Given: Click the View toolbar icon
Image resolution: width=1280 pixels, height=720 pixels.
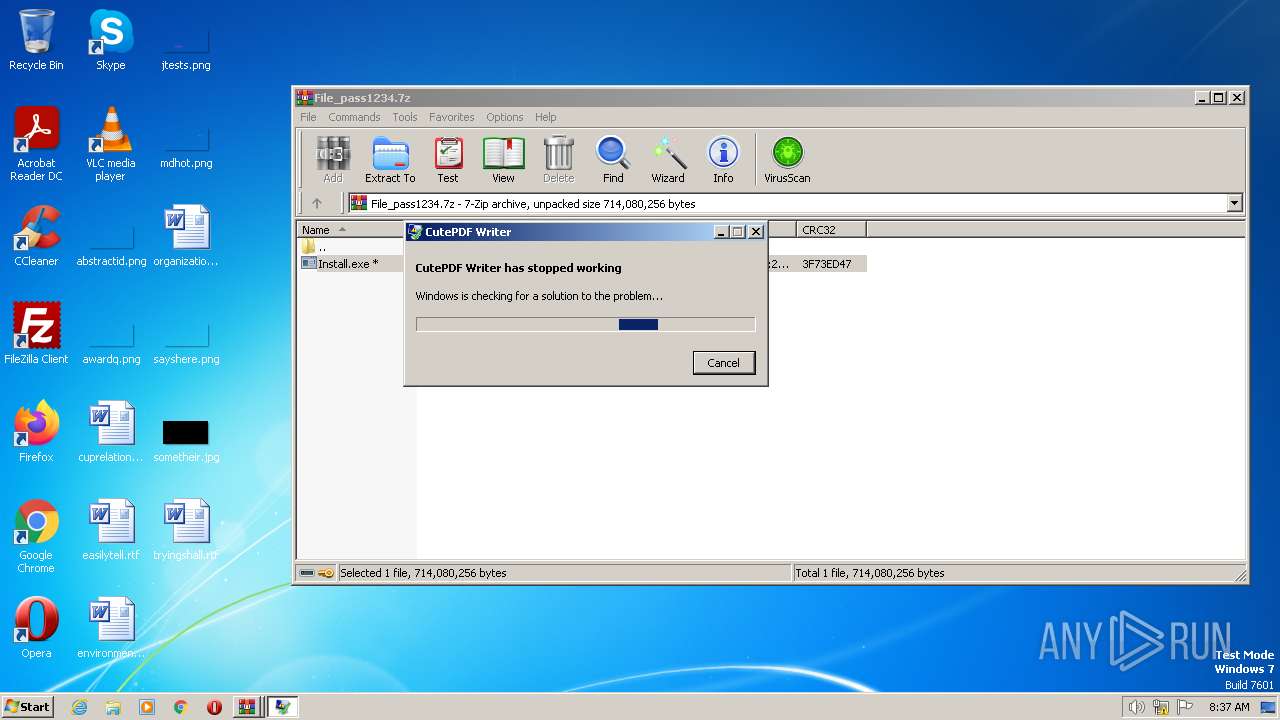Looking at the screenshot, I should 503,160.
